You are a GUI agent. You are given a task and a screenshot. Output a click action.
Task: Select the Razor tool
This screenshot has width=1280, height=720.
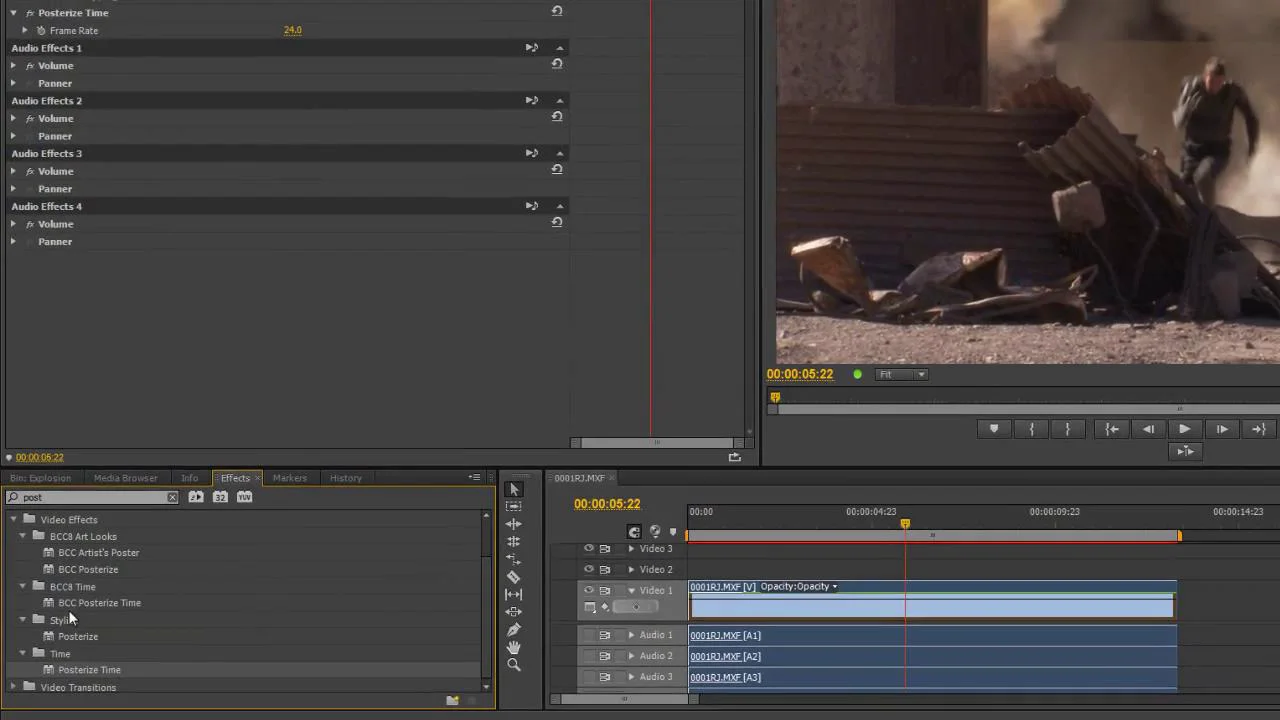click(x=514, y=577)
